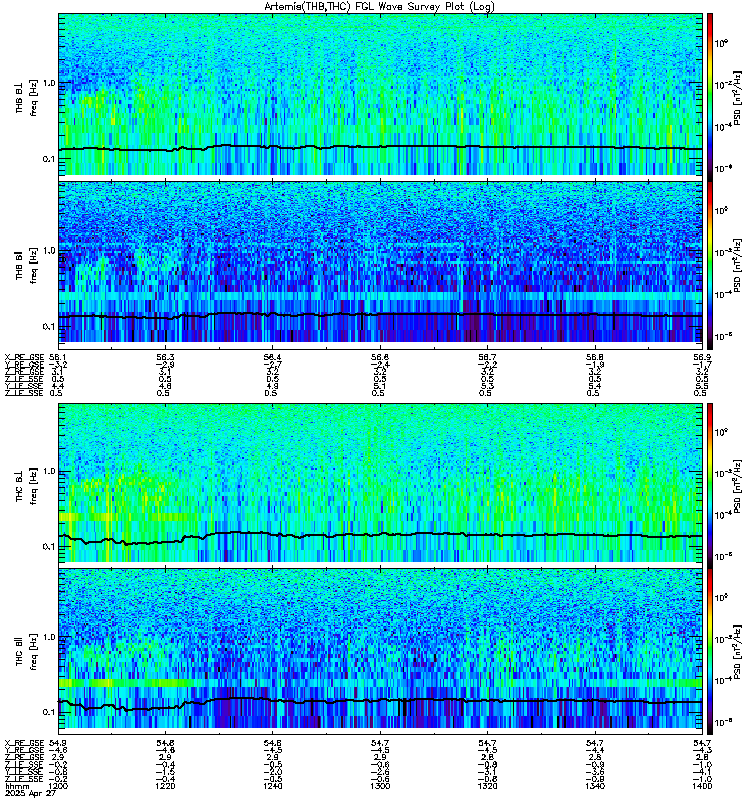Click the 2025 Apr 27 date label
The height and width of the screenshot is (800, 750).
click(22, 795)
